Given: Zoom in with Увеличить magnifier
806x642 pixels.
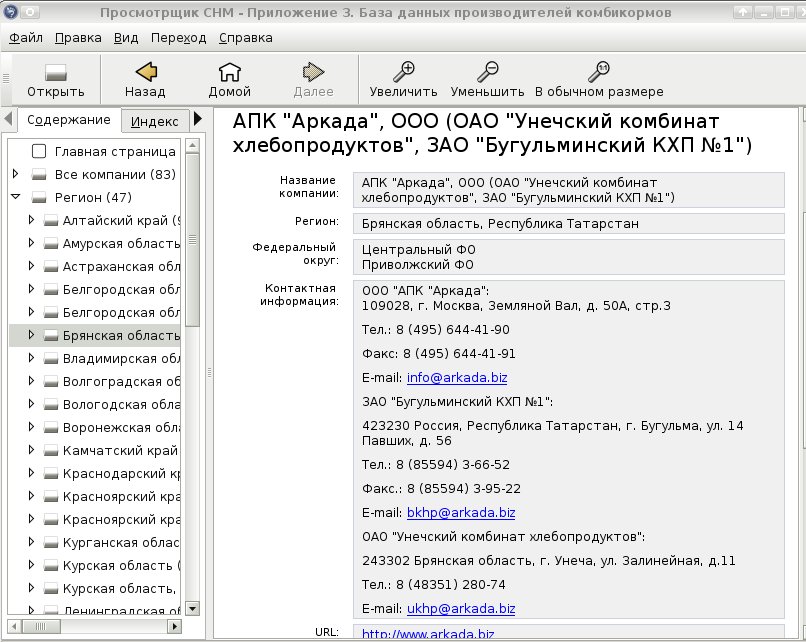Looking at the screenshot, I should (404, 72).
